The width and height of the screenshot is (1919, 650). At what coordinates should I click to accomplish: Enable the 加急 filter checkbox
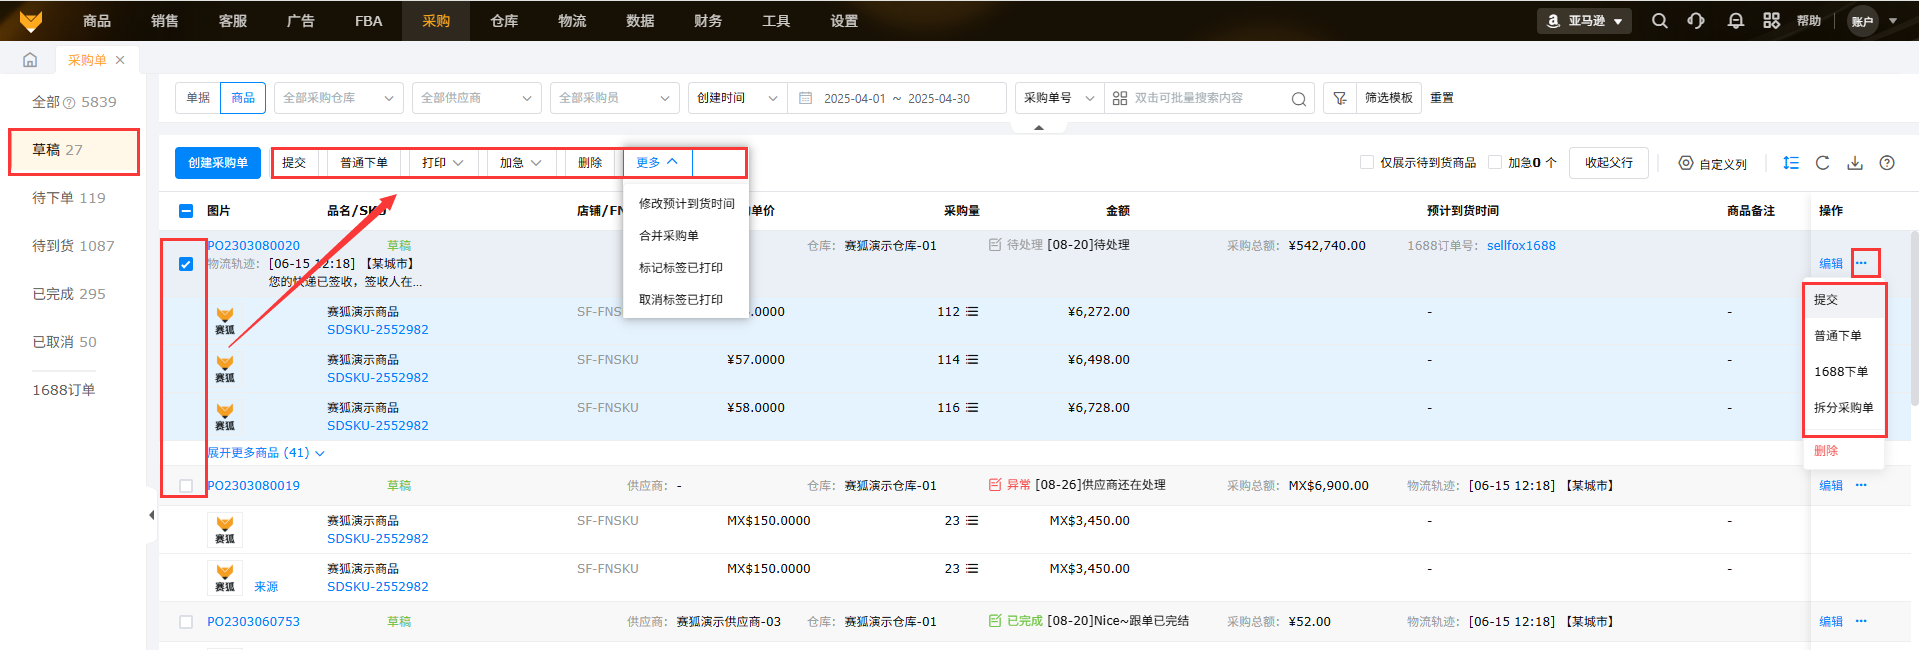pyautogui.click(x=1495, y=162)
